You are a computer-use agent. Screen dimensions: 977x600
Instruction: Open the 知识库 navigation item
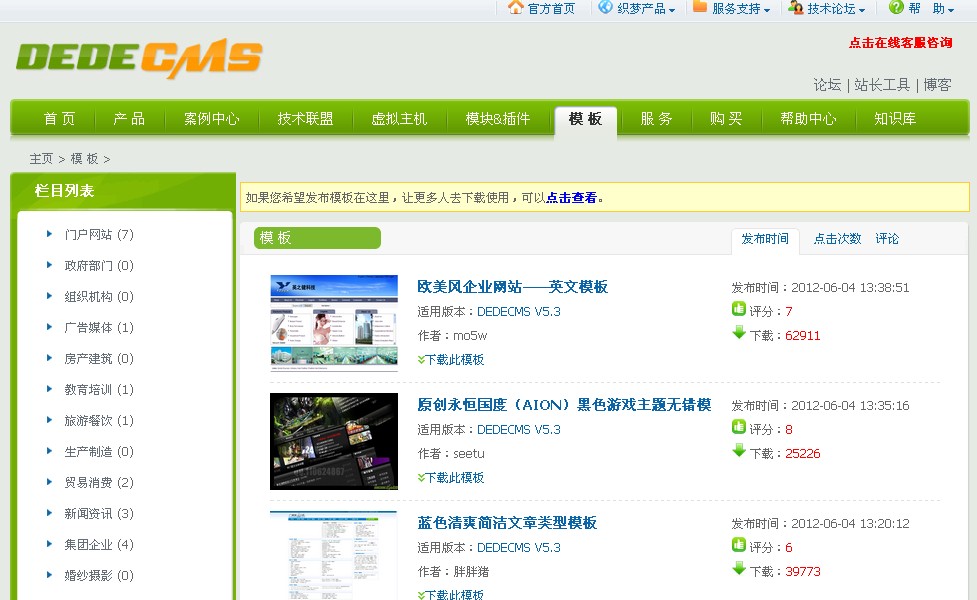(x=895, y=118)
